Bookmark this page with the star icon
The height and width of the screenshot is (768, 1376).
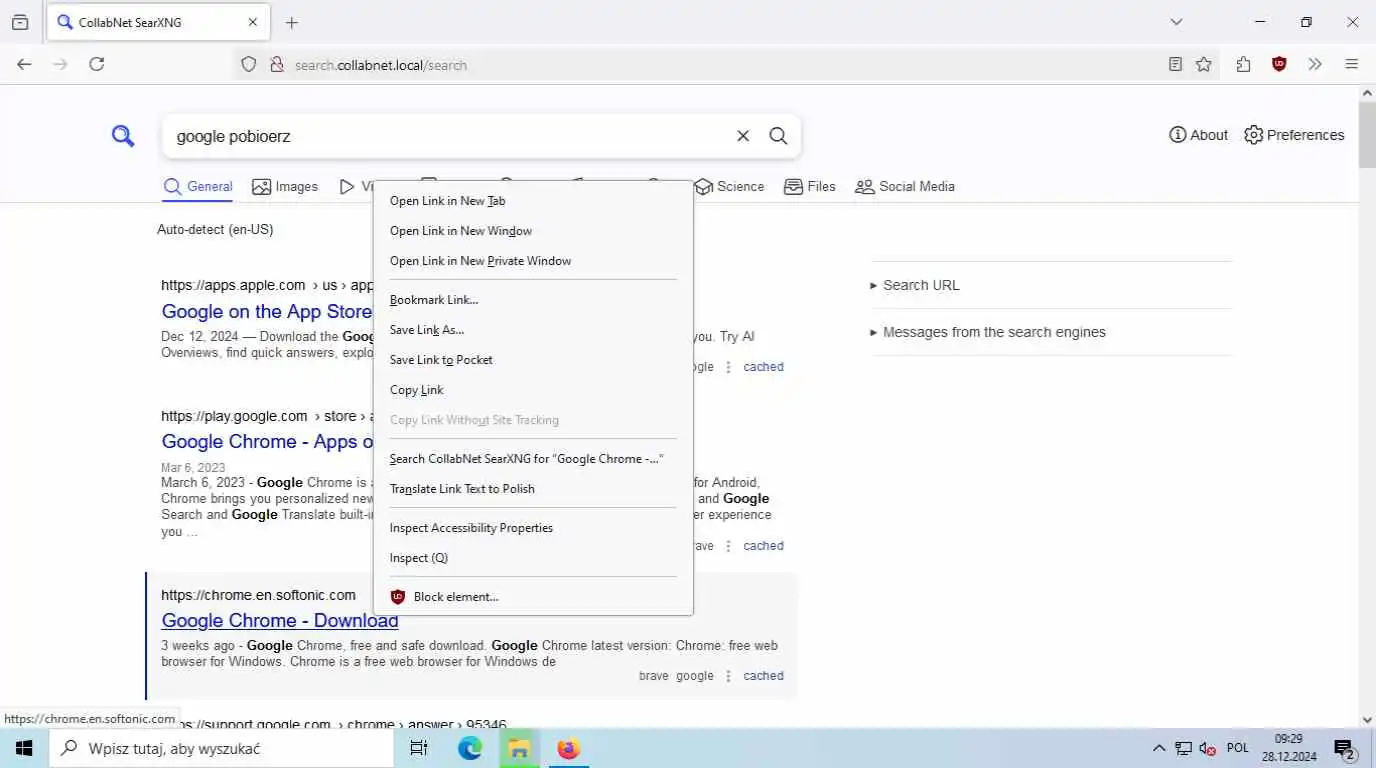1204,64
